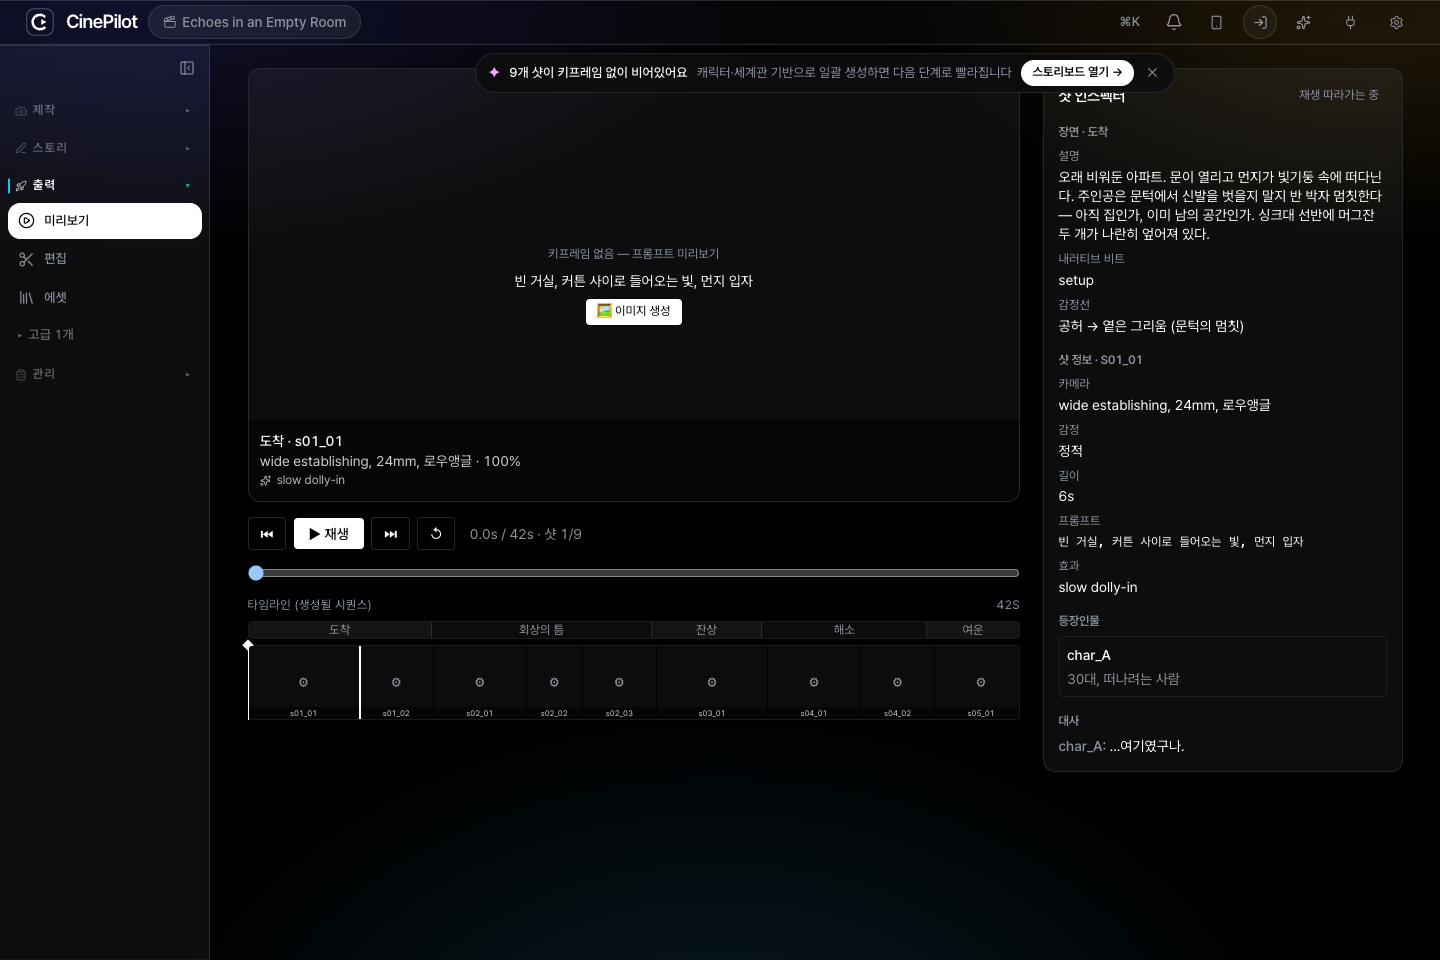Expand the 스토리 sidebar section
1440x960 pixels.
[104, 148]
